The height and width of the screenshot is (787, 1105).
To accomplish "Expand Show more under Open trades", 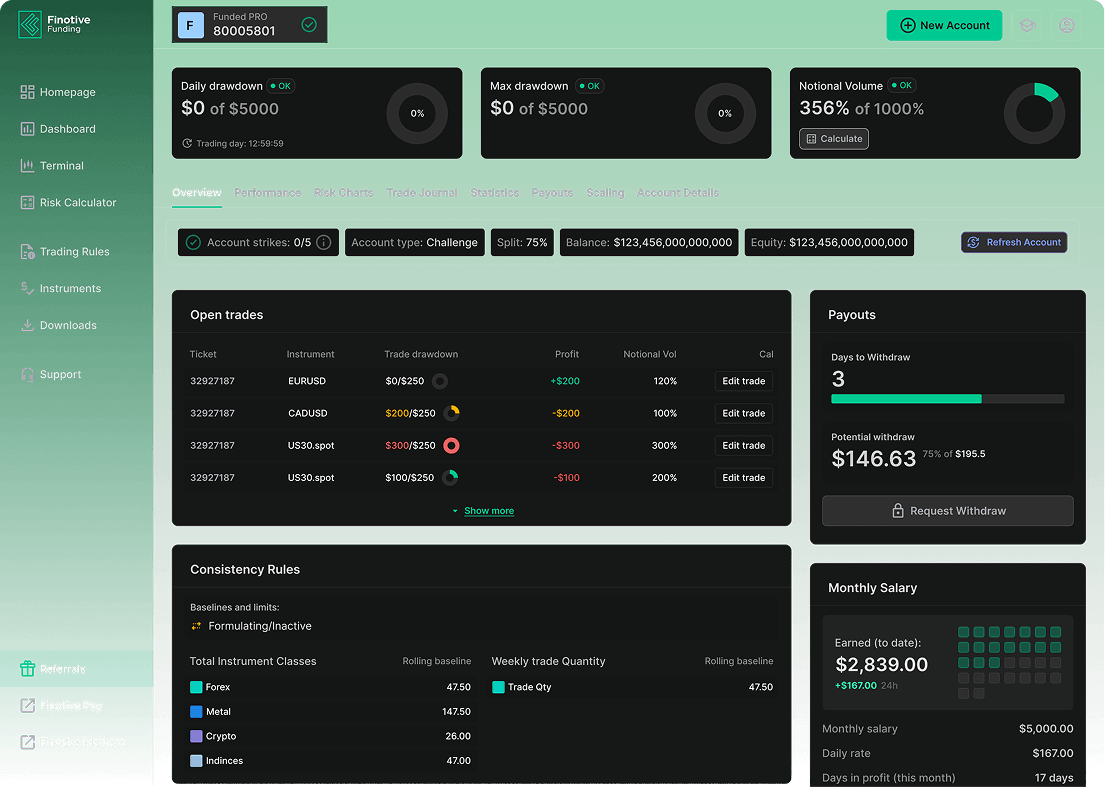I will click(488, 510).
